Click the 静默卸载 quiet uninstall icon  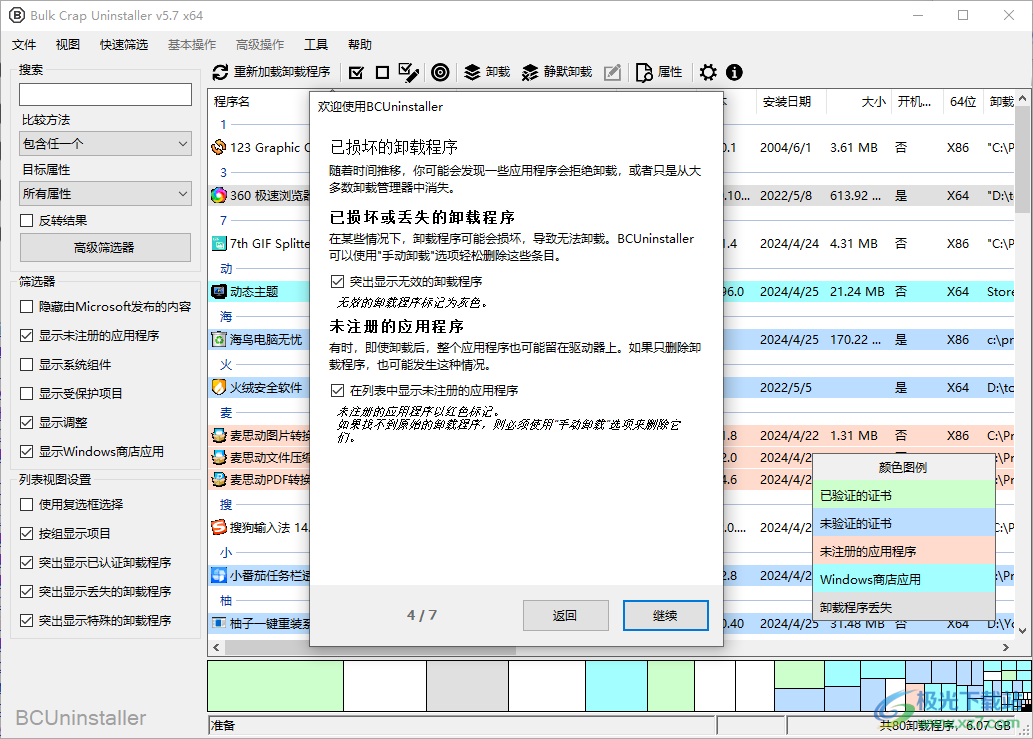530,72
